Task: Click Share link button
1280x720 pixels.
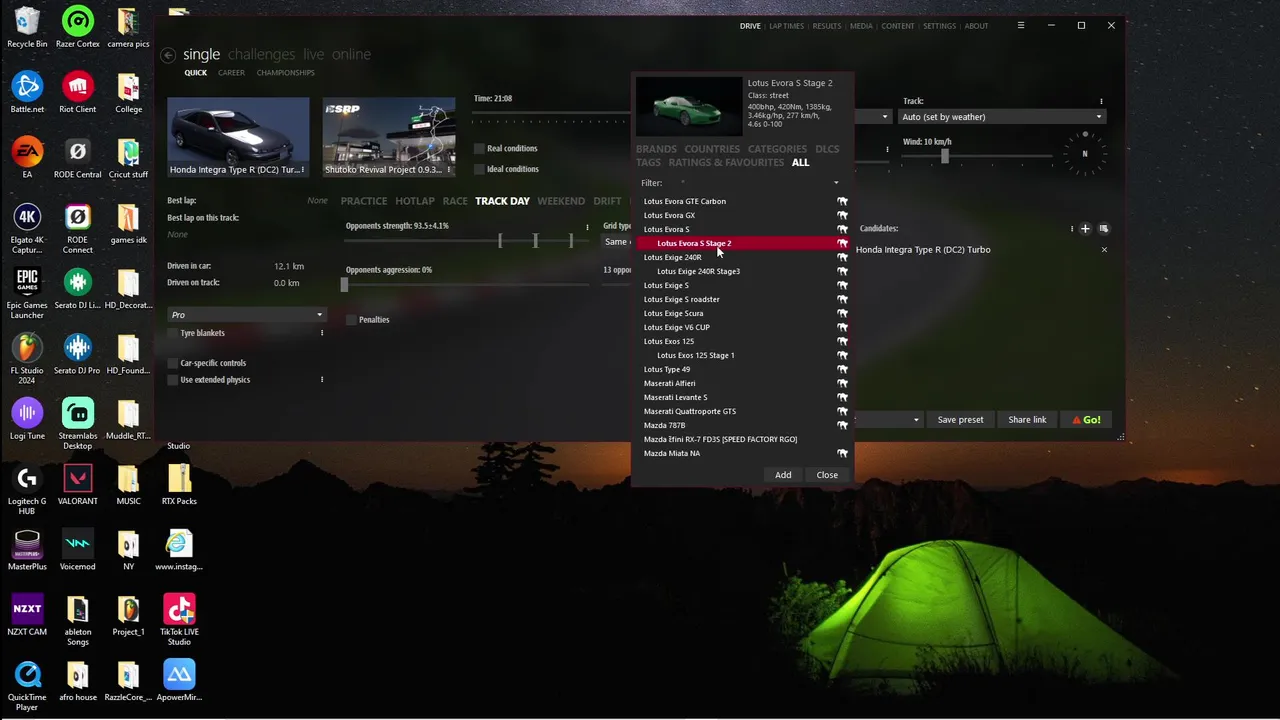Action: [x=1027, y=420]
